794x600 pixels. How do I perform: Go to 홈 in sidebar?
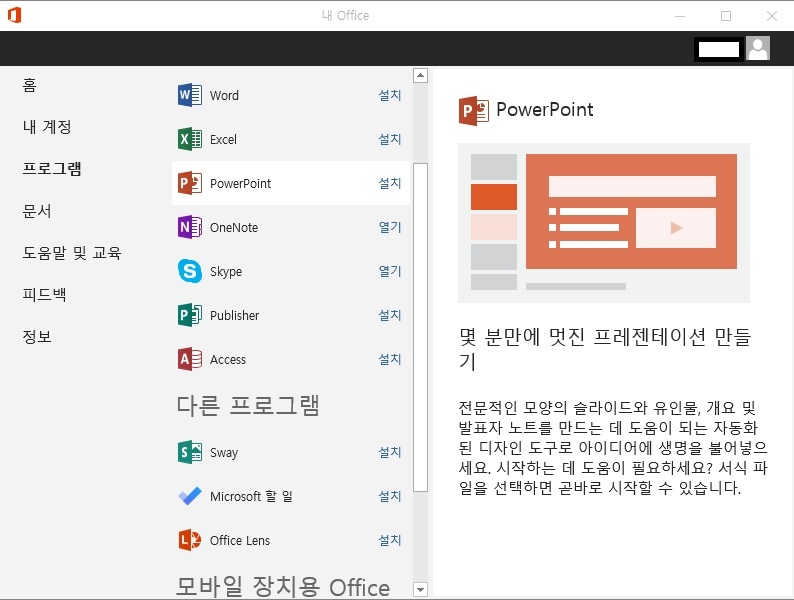coord(29,85)
